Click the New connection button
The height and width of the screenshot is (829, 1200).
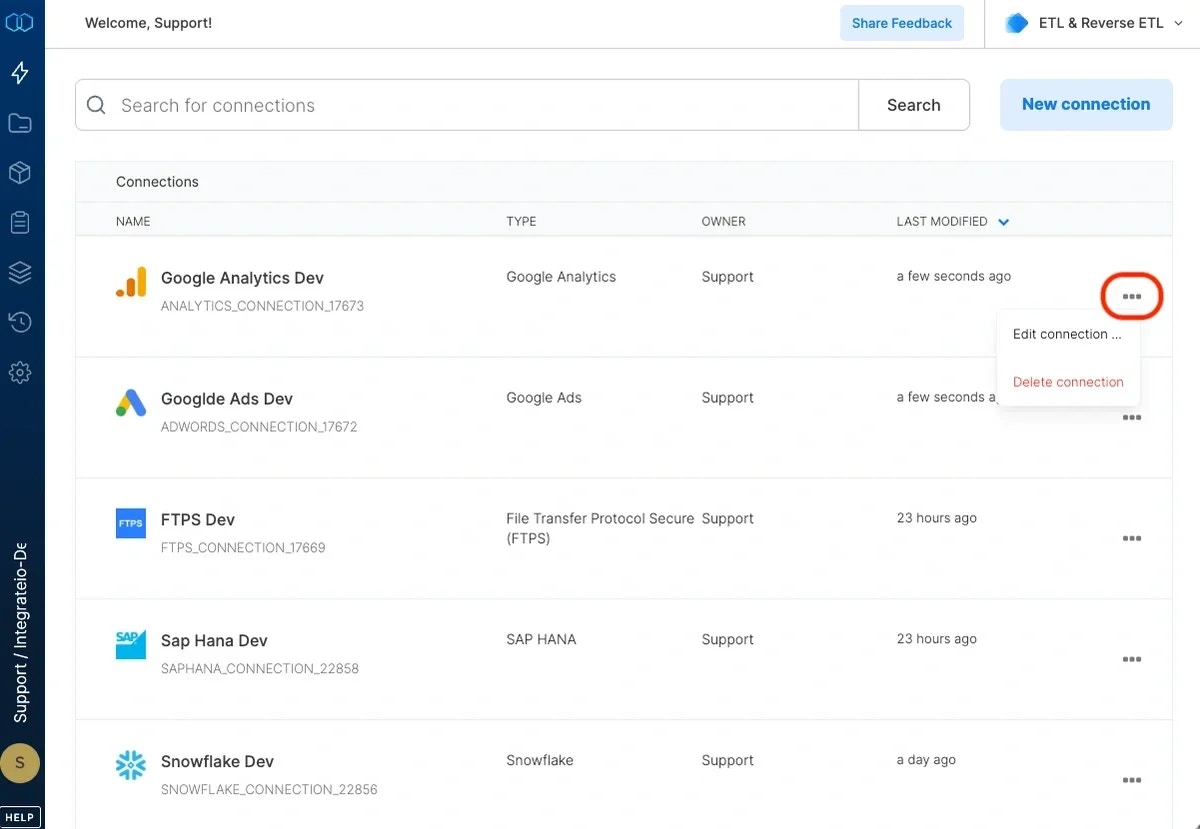1085,104
